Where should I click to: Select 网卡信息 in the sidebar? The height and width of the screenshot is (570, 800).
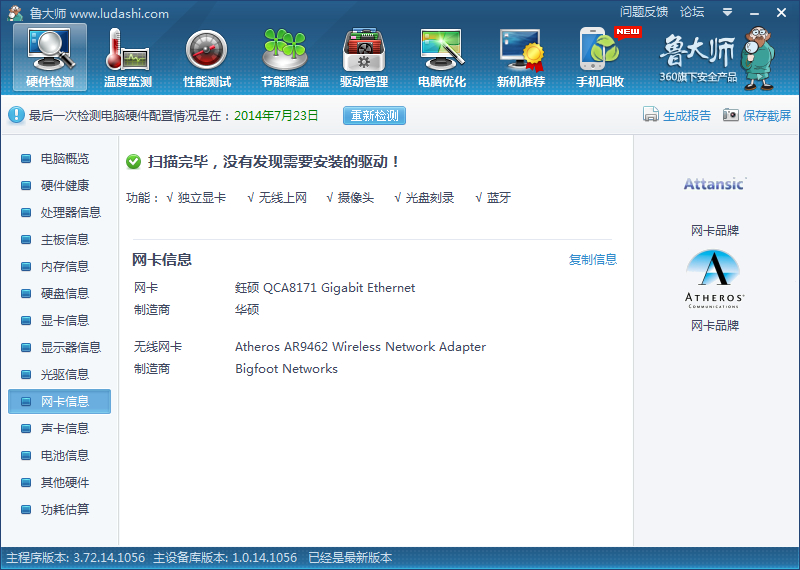tap(59, 402)
